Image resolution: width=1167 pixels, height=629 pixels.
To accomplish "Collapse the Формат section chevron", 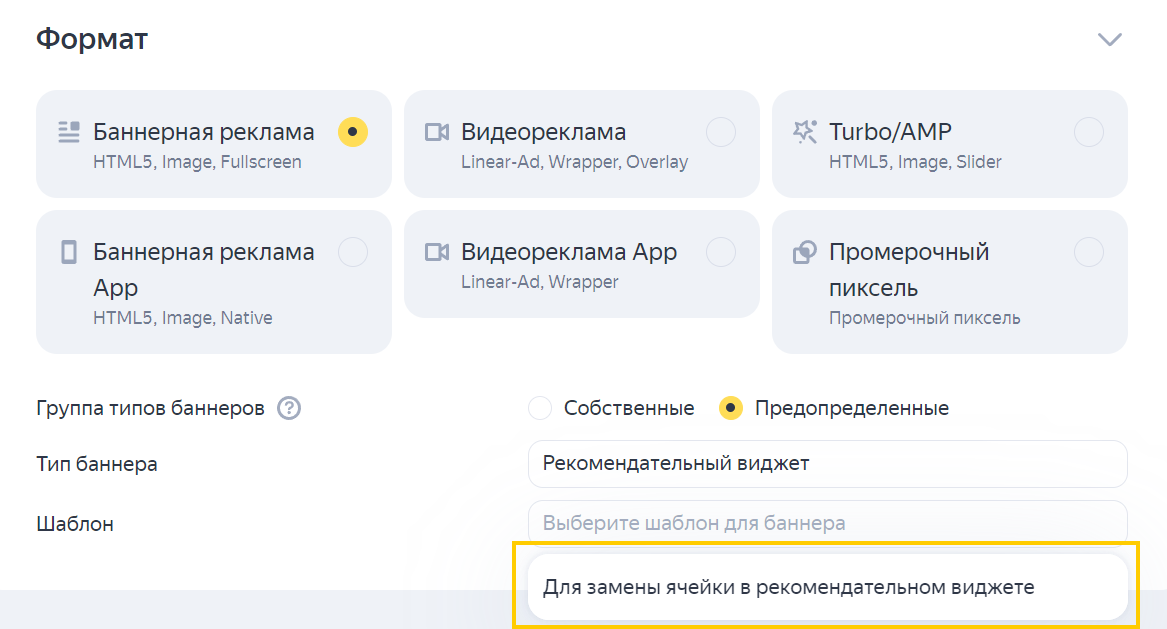I will click(1109, 40).
